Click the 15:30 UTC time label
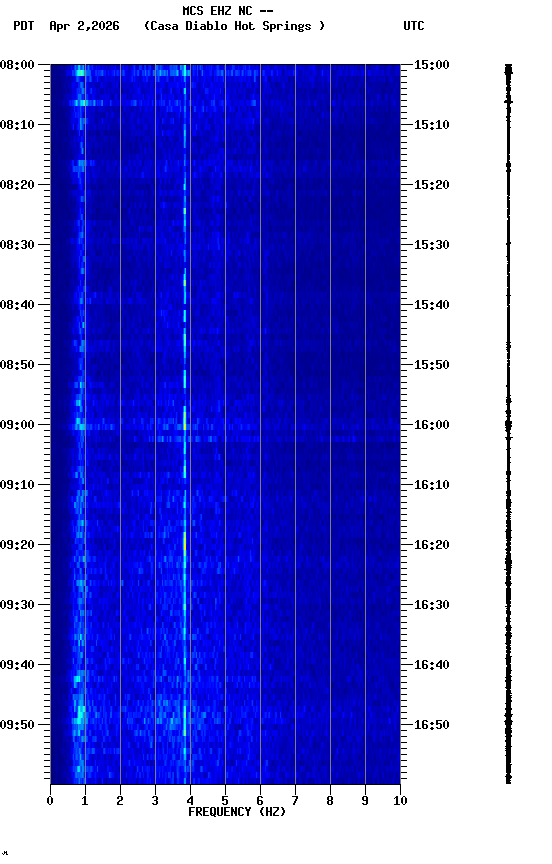 click(x=432, y=245)
